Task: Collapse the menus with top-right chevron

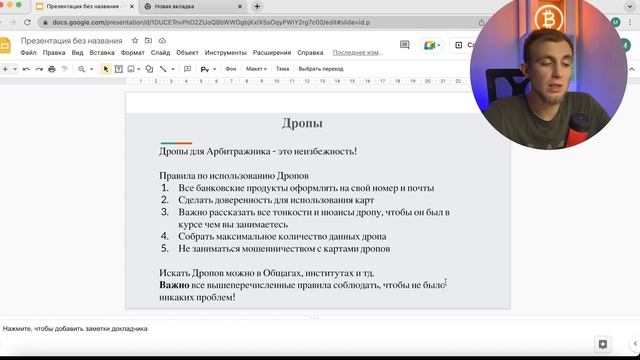Action: [x=631, y=69]
